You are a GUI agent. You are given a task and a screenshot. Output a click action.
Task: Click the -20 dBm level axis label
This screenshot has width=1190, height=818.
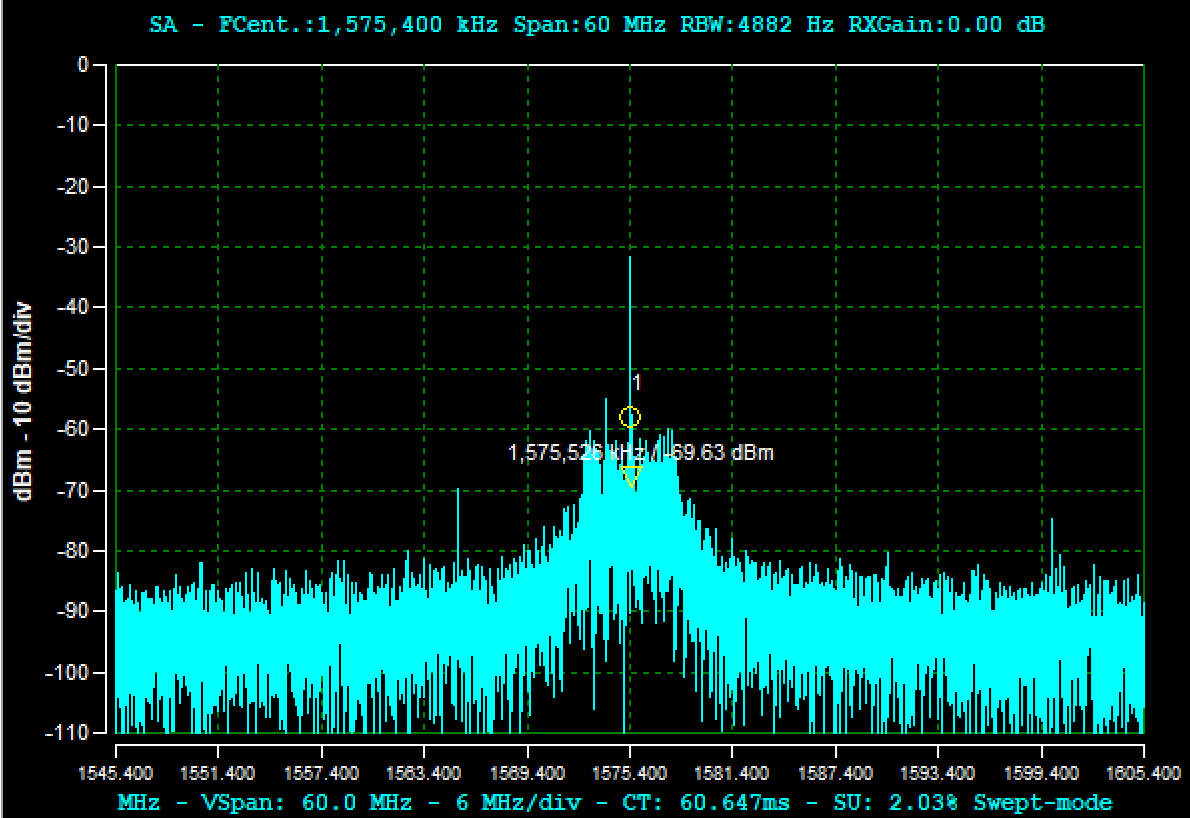74,186
